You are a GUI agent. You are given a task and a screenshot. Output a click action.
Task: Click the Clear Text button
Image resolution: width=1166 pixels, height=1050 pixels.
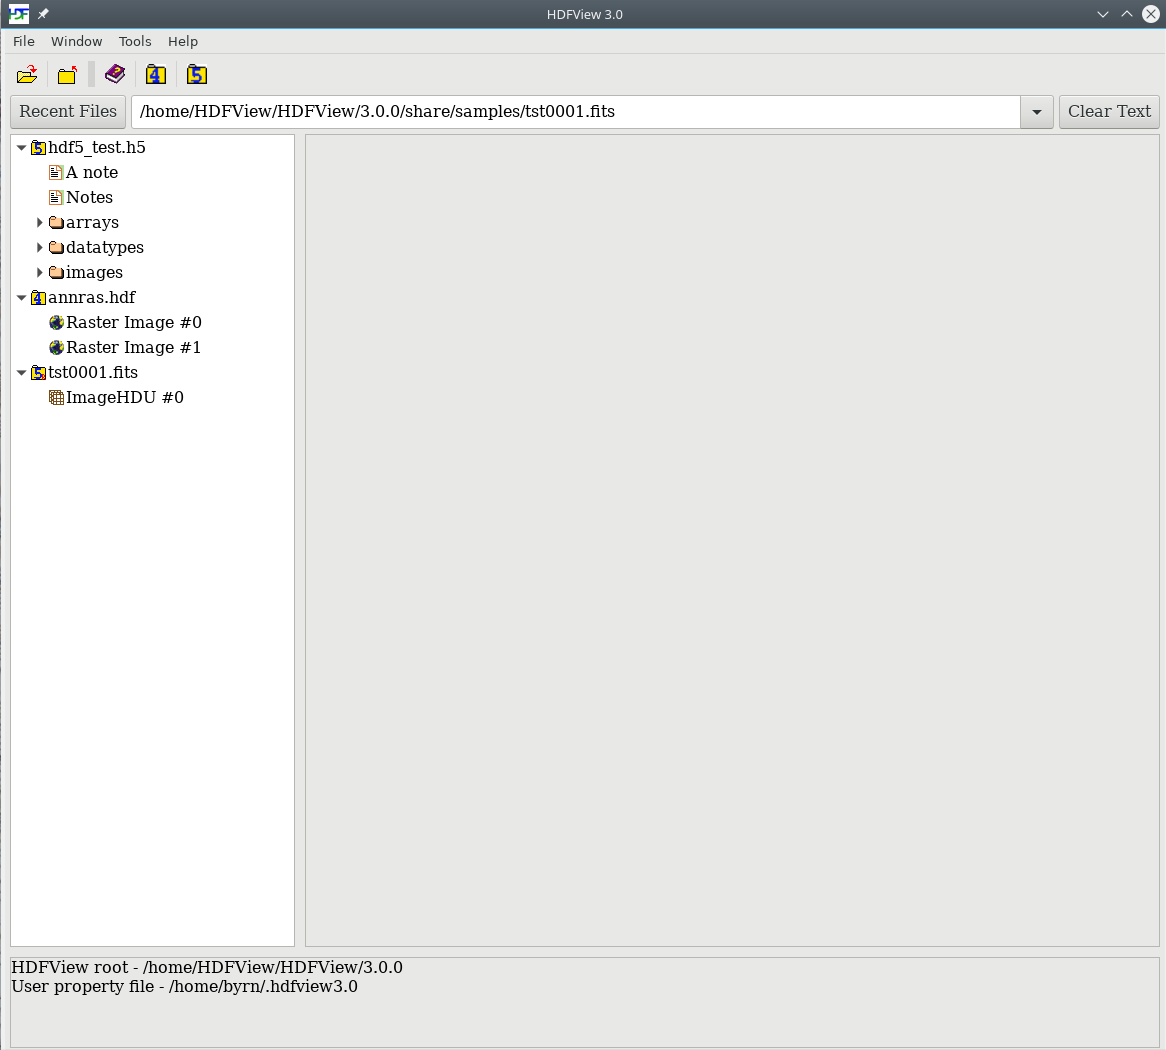point(1109,112)
